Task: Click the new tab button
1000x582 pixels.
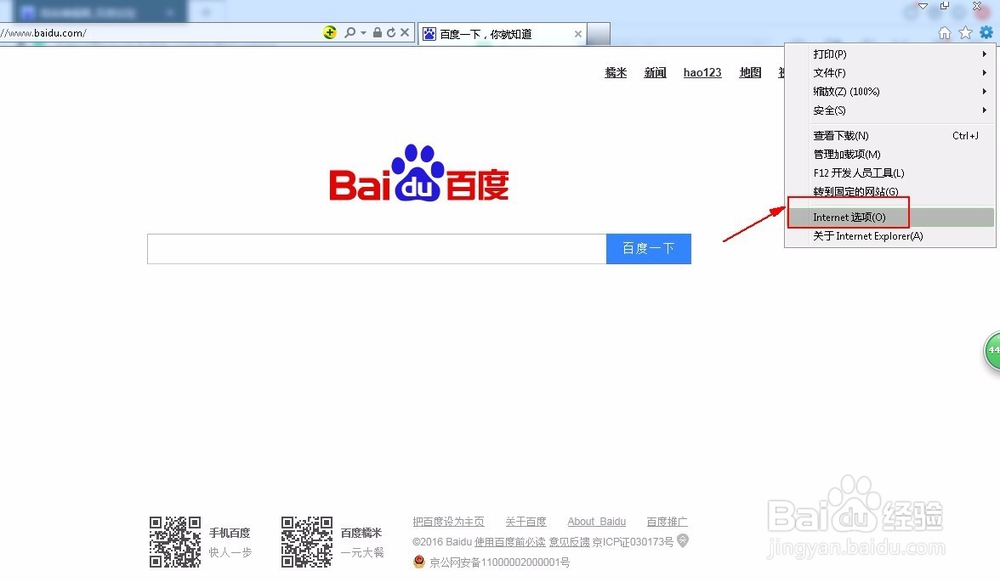Action: point(598,34)
